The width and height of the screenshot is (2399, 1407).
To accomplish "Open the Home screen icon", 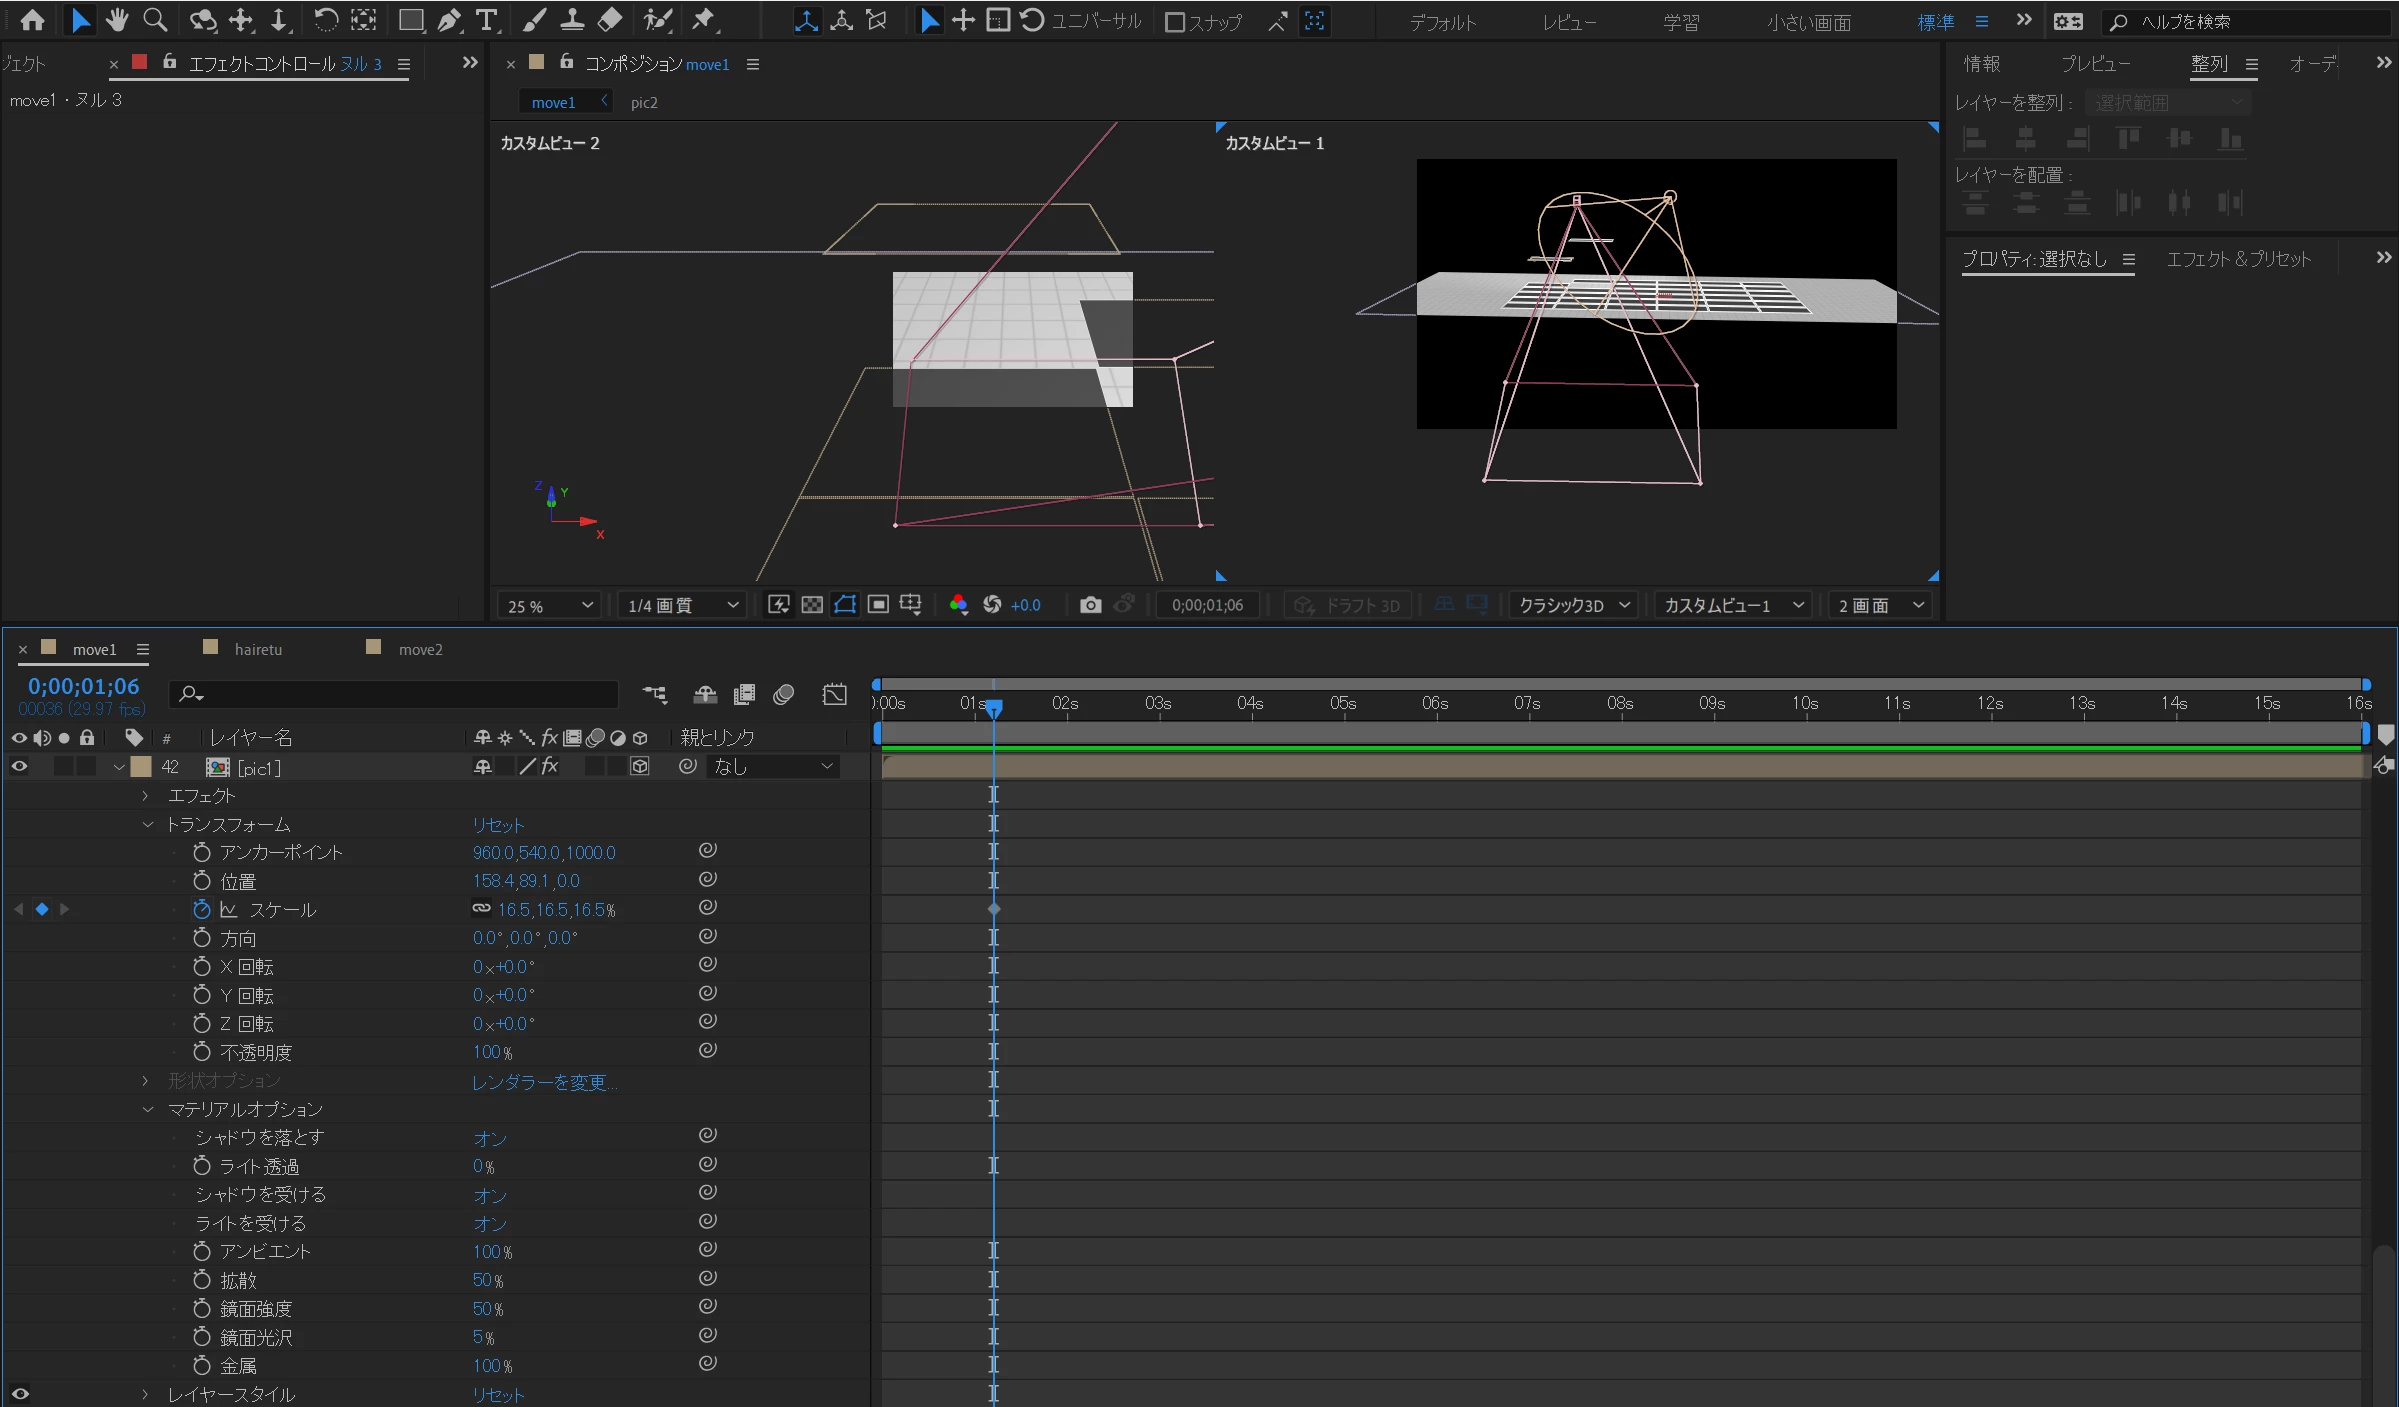I will tap(32, 20).
